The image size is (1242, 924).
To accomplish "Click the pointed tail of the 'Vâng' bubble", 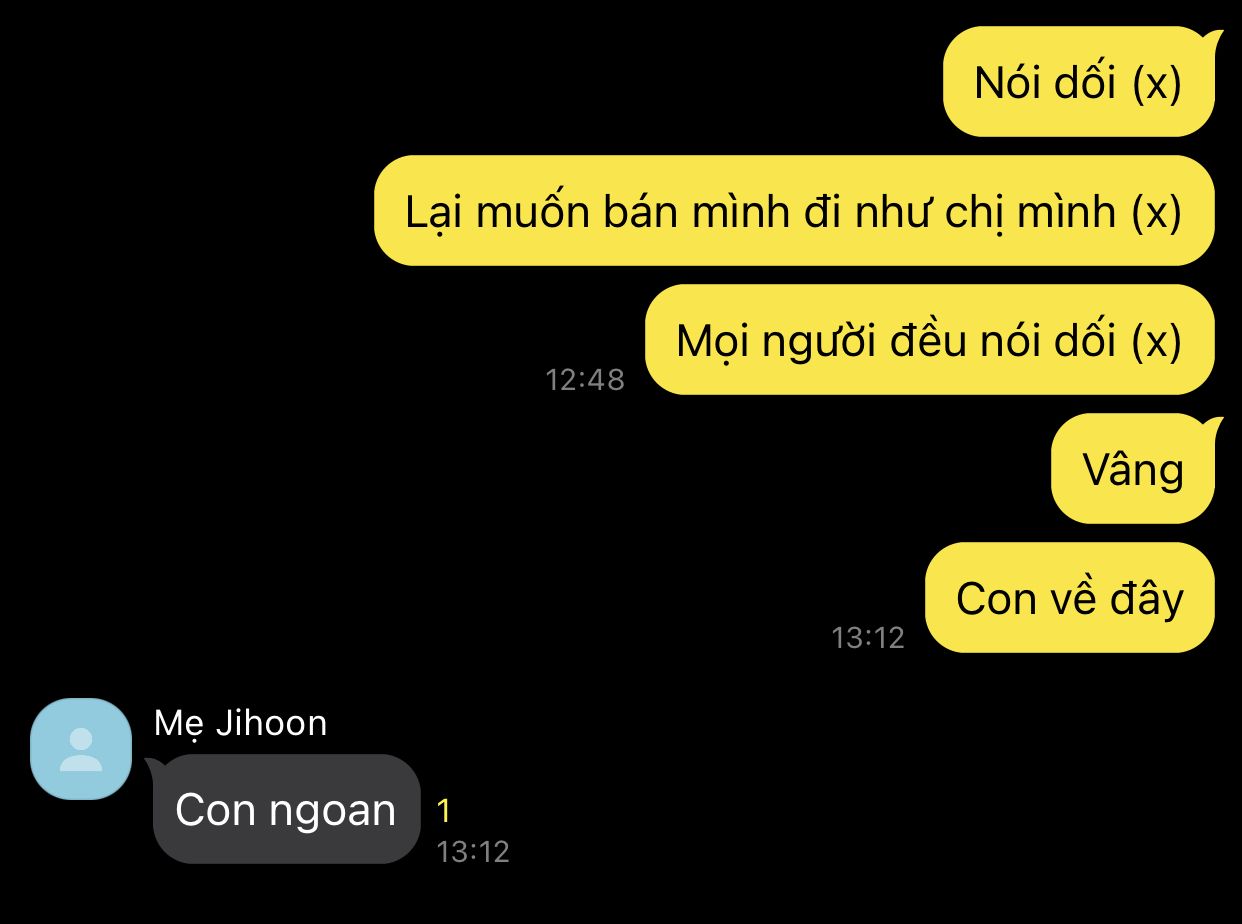I will pos(1214,425).
